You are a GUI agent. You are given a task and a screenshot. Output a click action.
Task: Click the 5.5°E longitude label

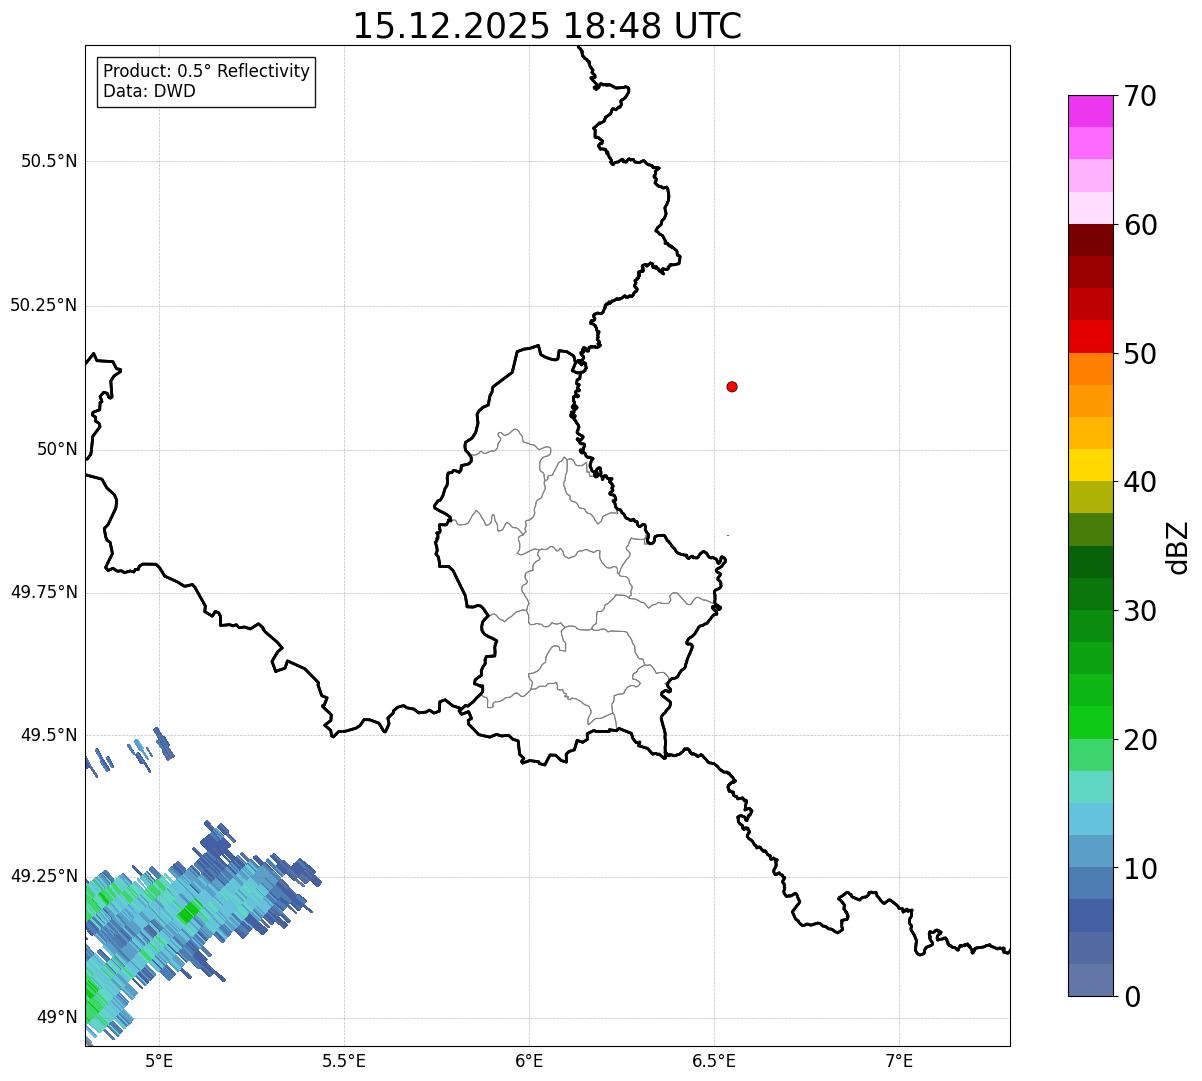click(344, 1060)
